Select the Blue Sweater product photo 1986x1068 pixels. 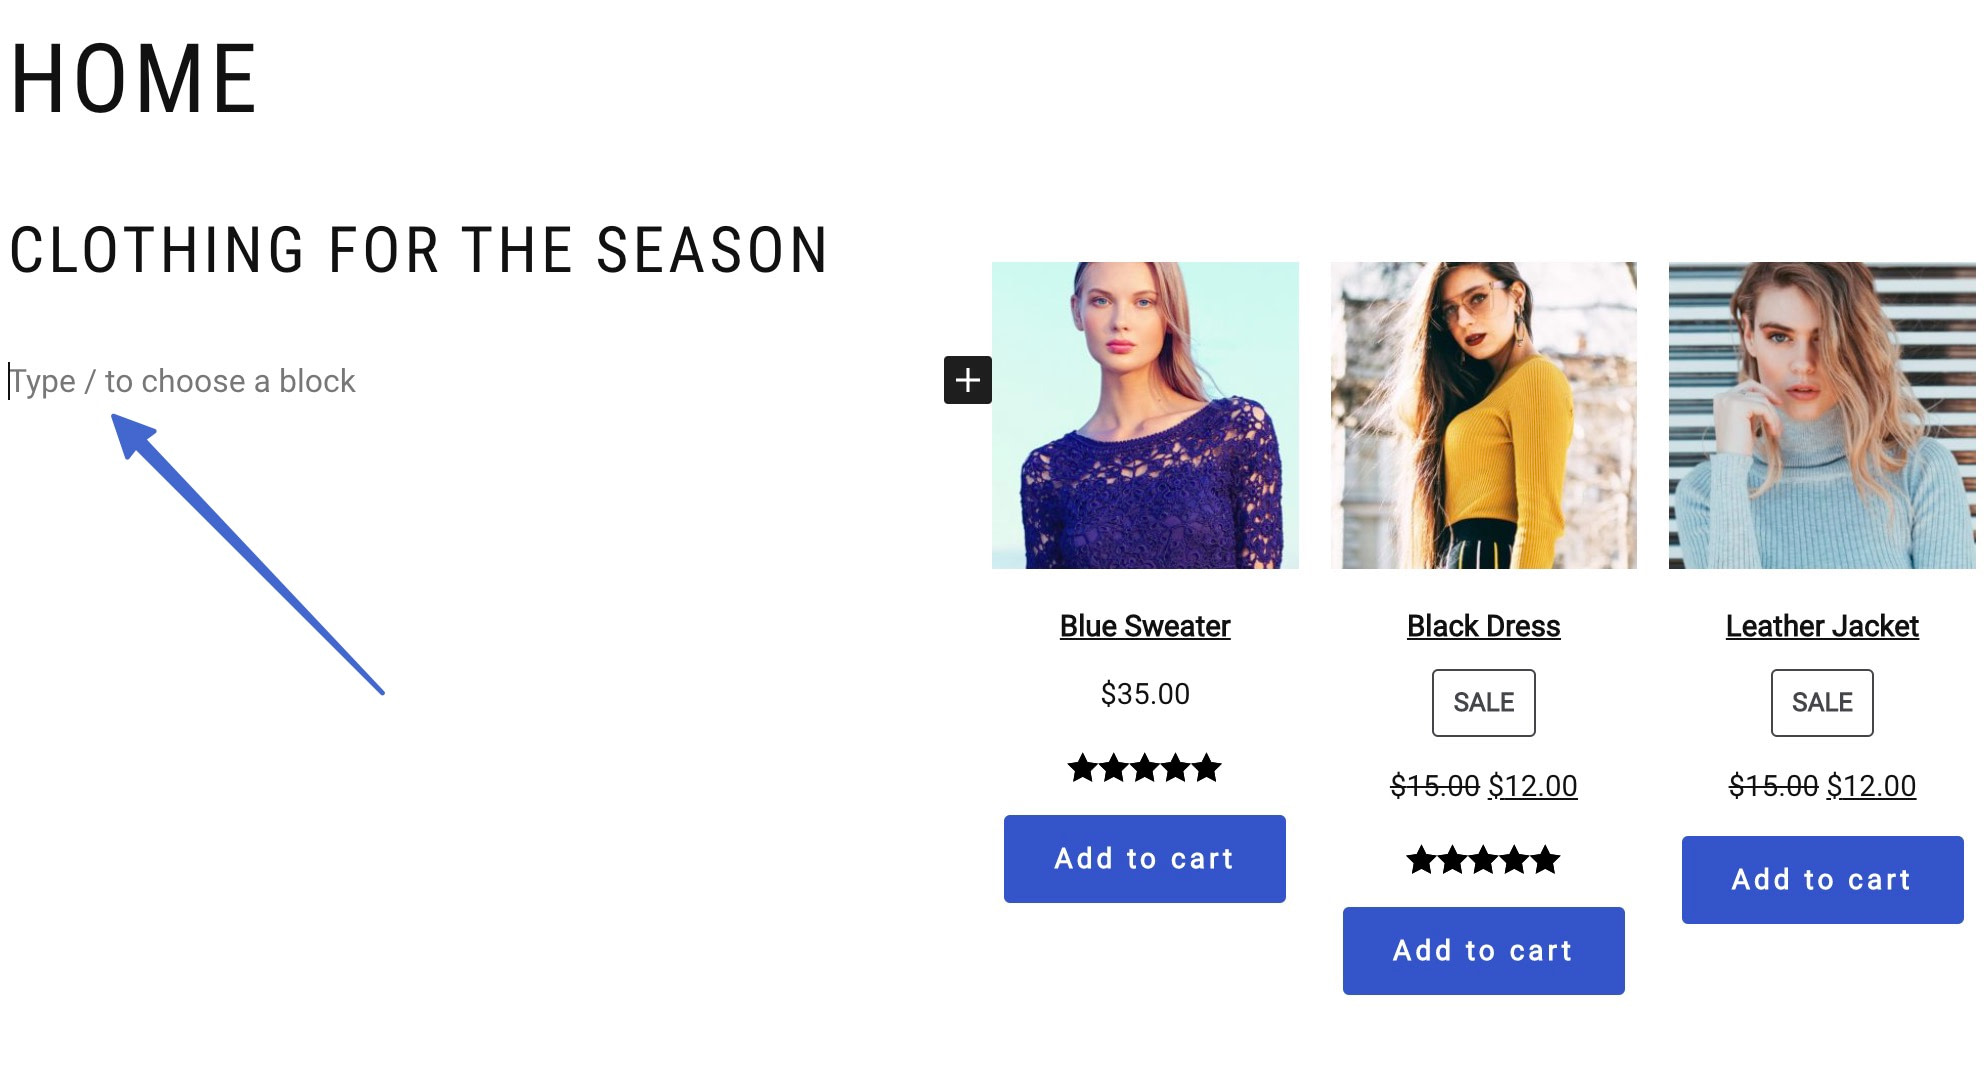pos(1145,415)
